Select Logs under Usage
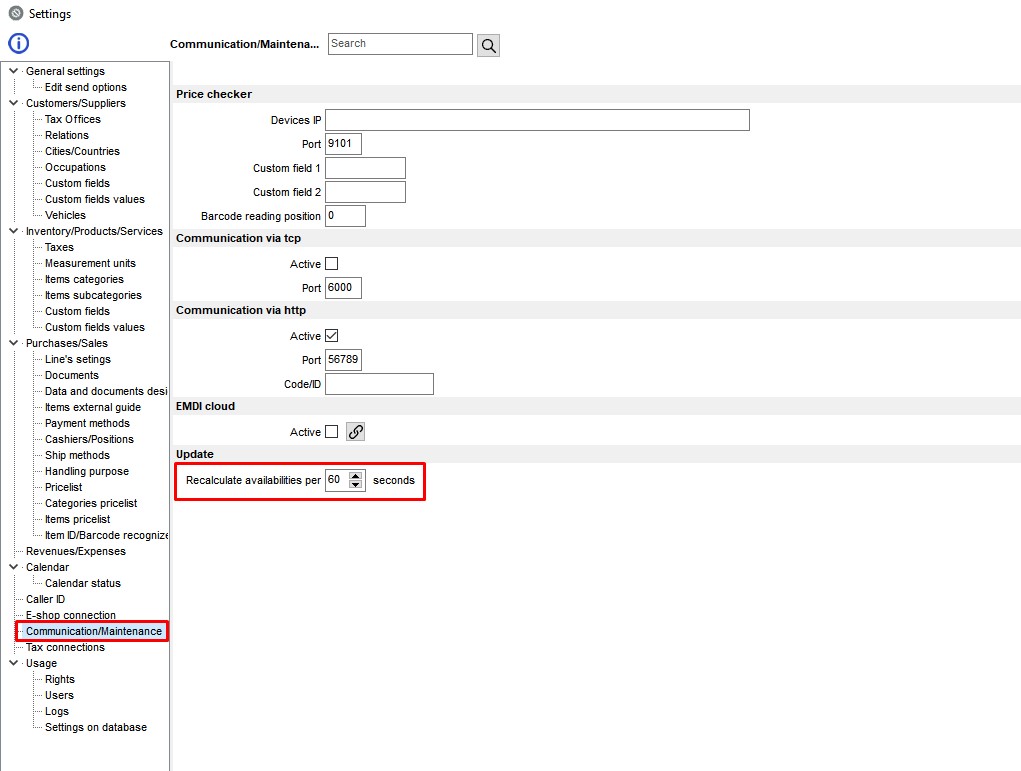Viewport: 1021px width, 771px height. tap(55, 711)
